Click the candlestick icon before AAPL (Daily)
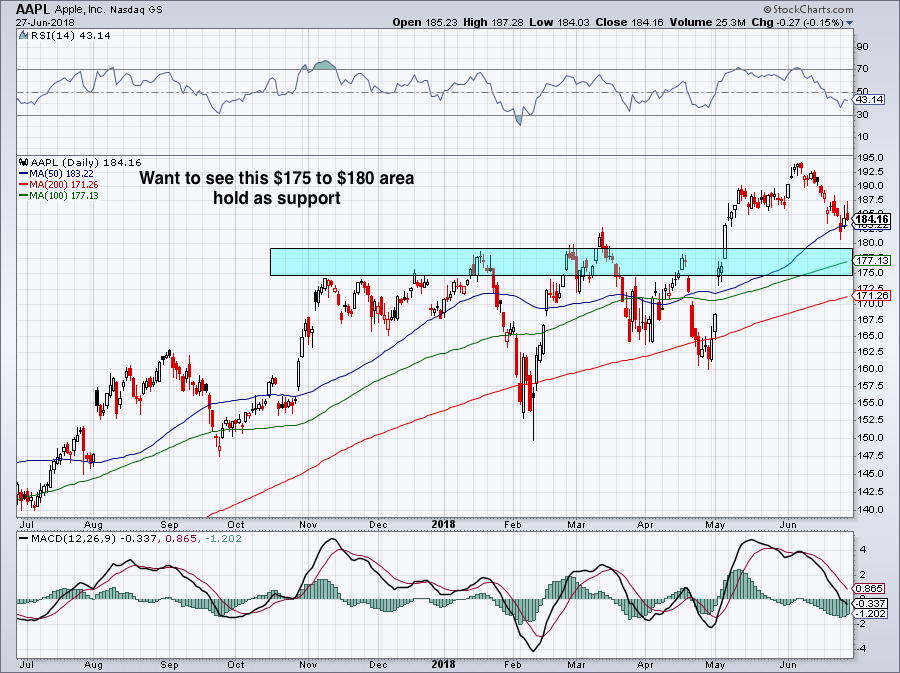Screen dimensions: 900x673 24,162
